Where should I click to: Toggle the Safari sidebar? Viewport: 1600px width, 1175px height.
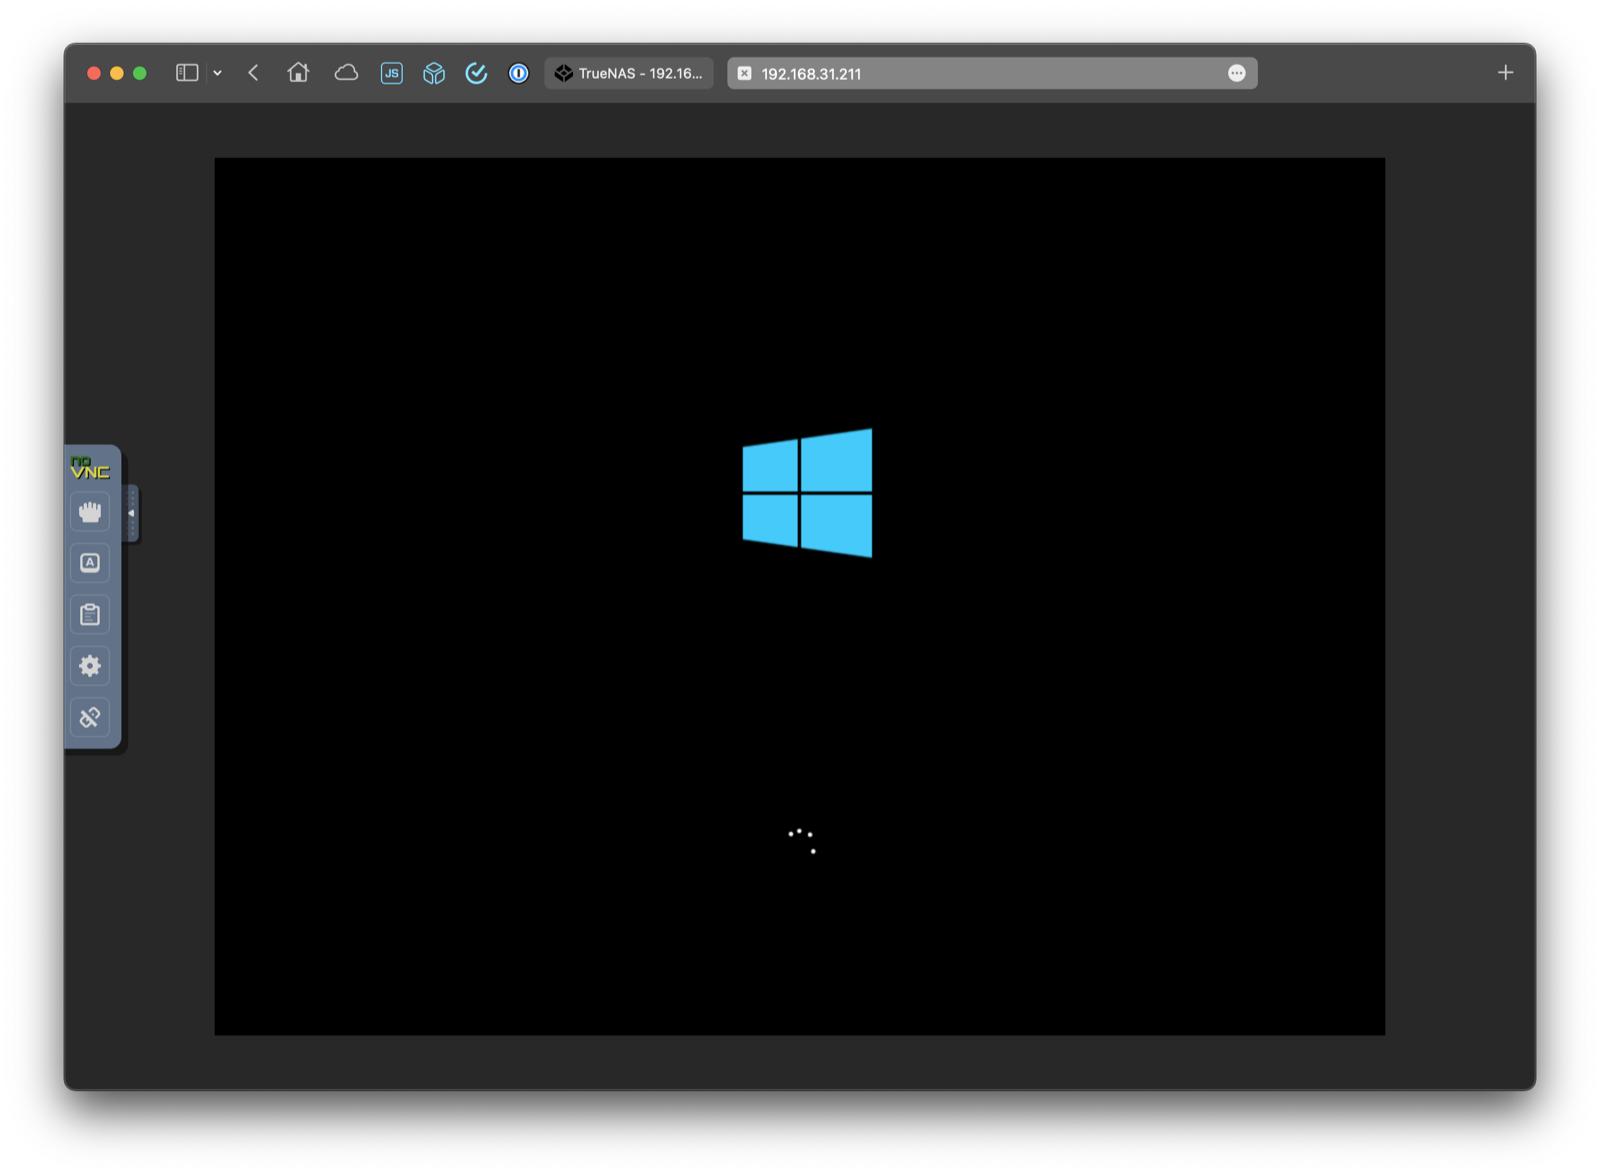coord(188,72)
